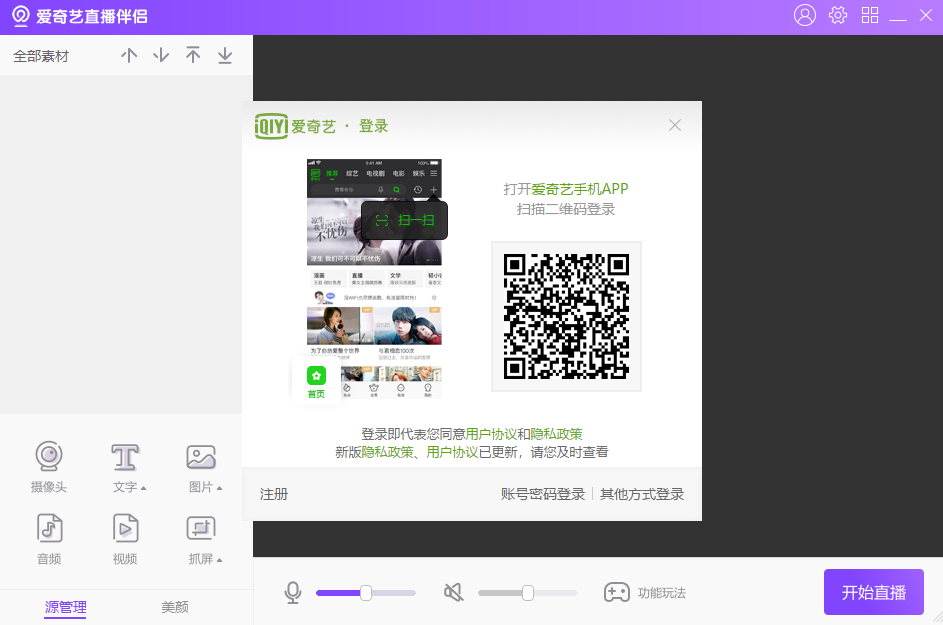Open the user account icon in title bar
This screenshot has height=625, width=943.
coord(805,15)
